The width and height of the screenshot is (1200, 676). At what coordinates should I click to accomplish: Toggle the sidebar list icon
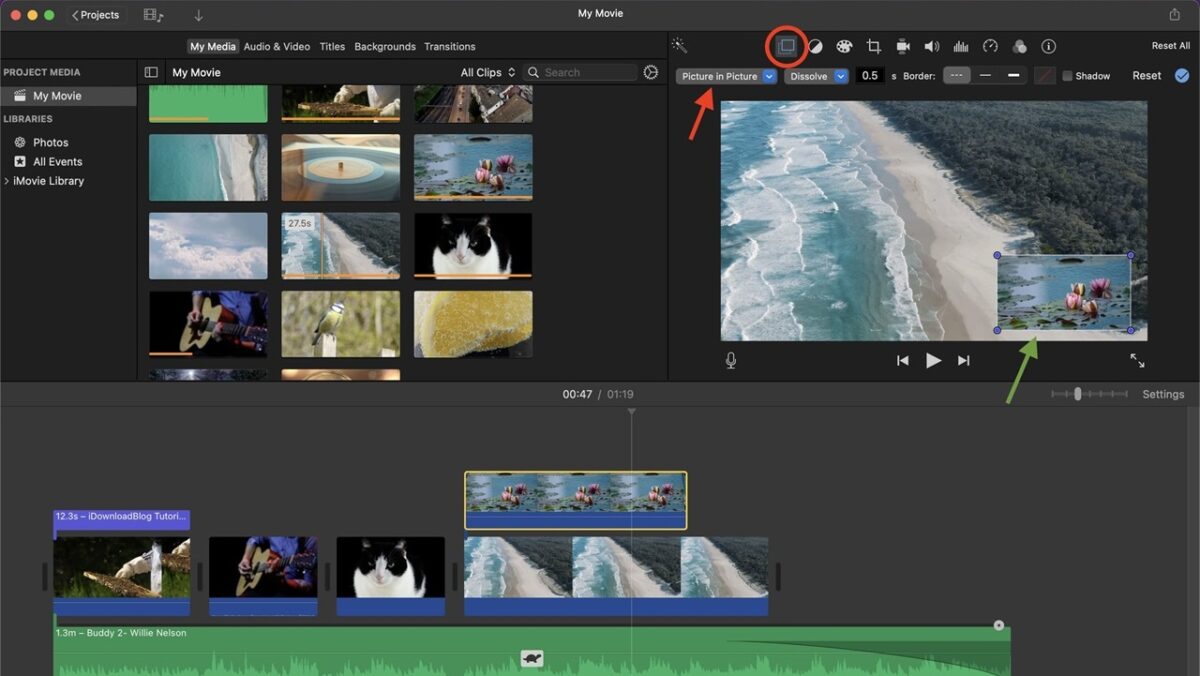pyautogui.click(x=151, y=72)
